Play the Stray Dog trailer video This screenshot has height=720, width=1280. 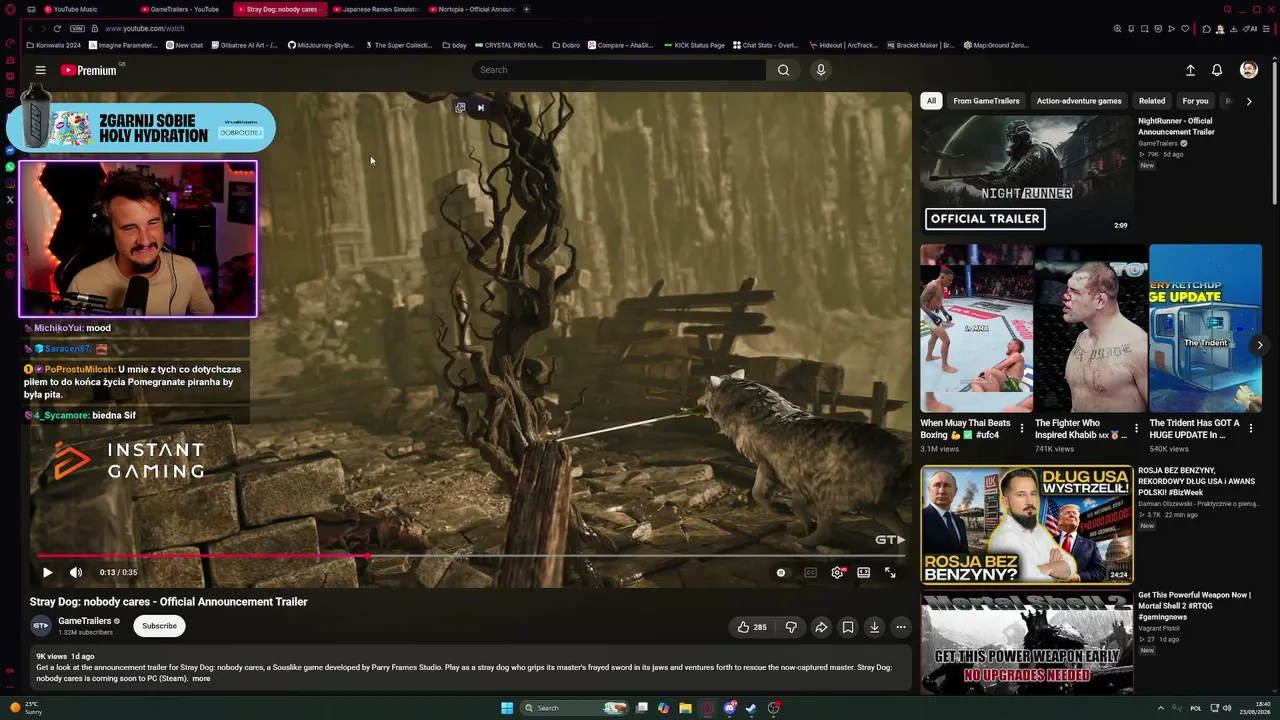(x=47, y=572)
